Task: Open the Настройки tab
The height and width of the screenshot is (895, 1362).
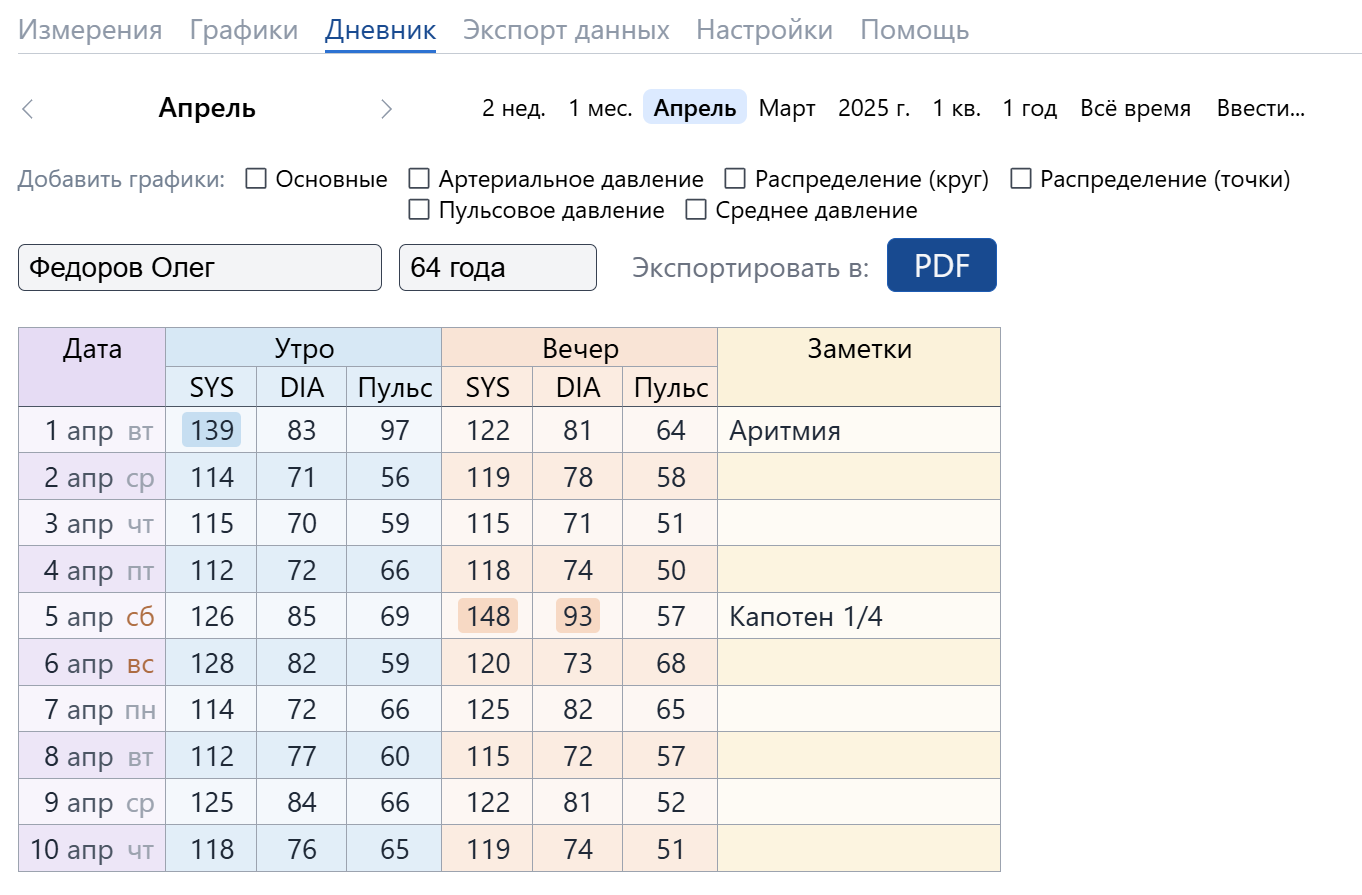Action: [x=764, y=30]
